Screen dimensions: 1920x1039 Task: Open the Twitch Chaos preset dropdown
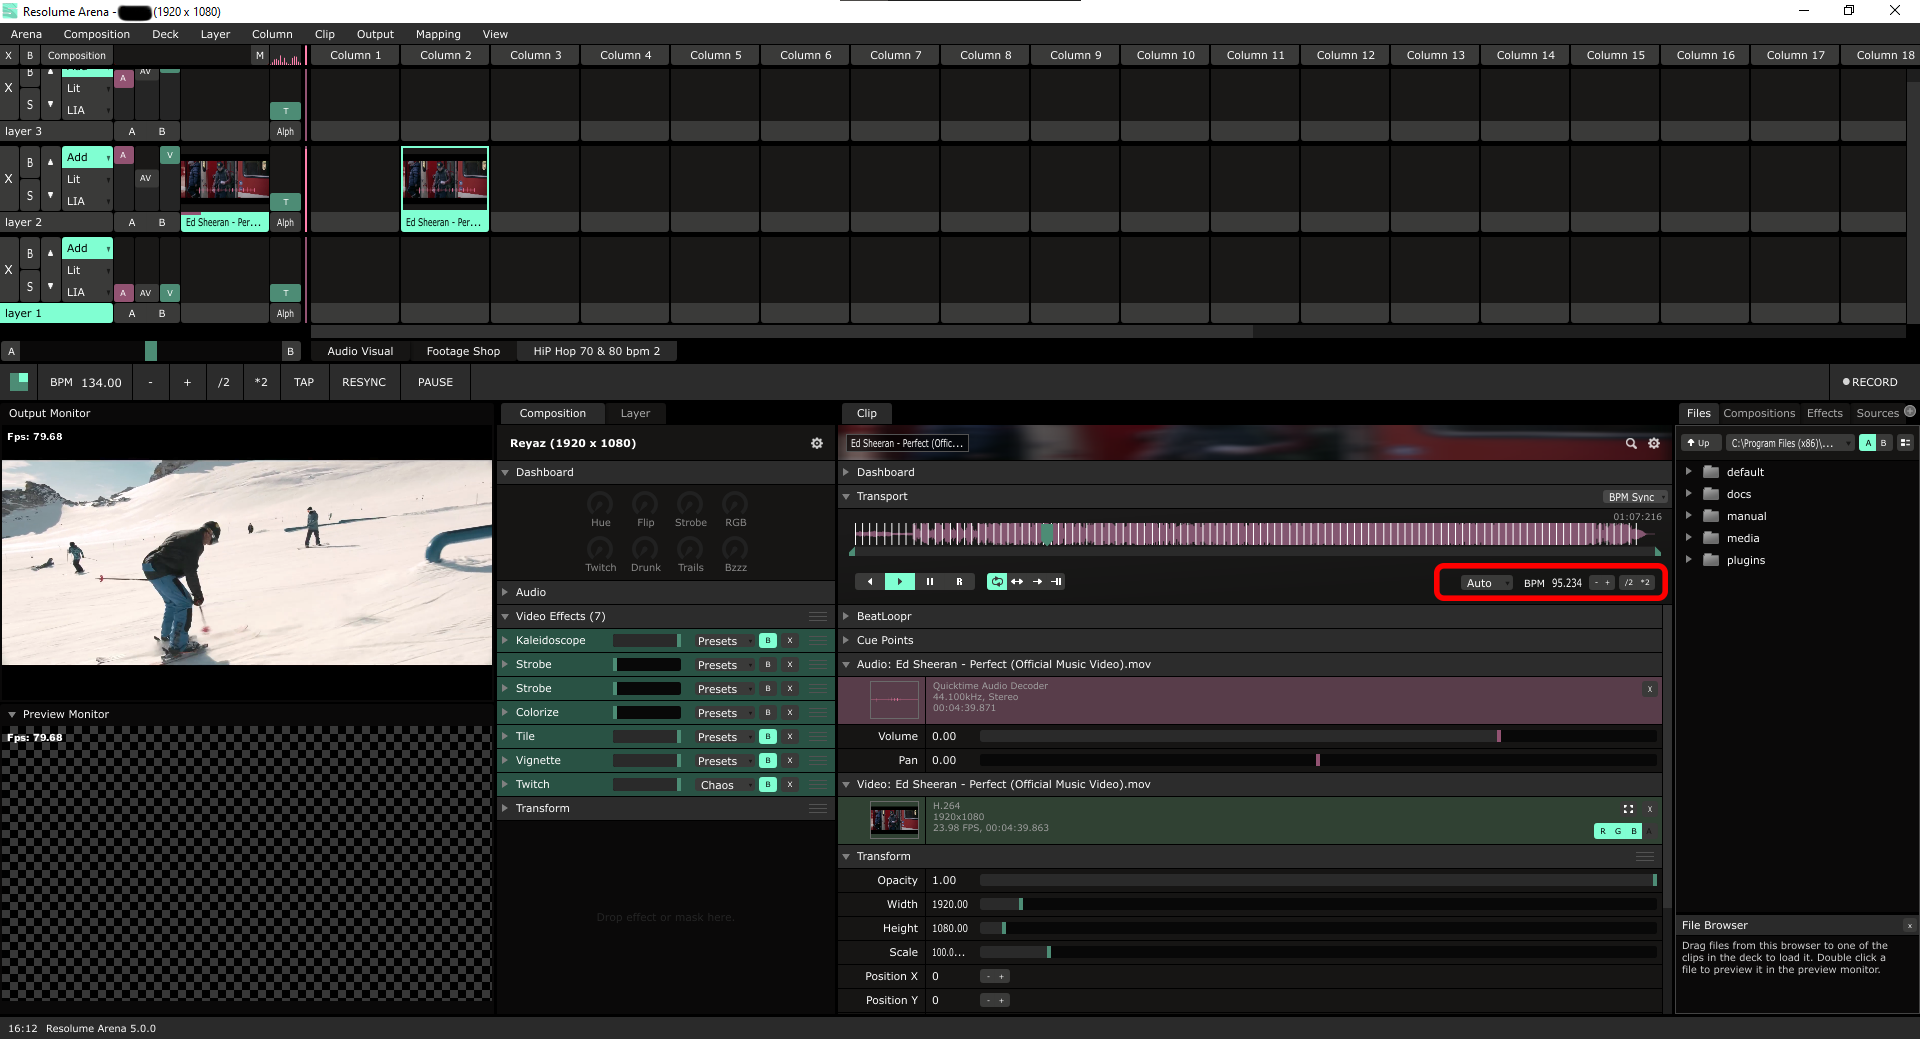click(724, 785)
